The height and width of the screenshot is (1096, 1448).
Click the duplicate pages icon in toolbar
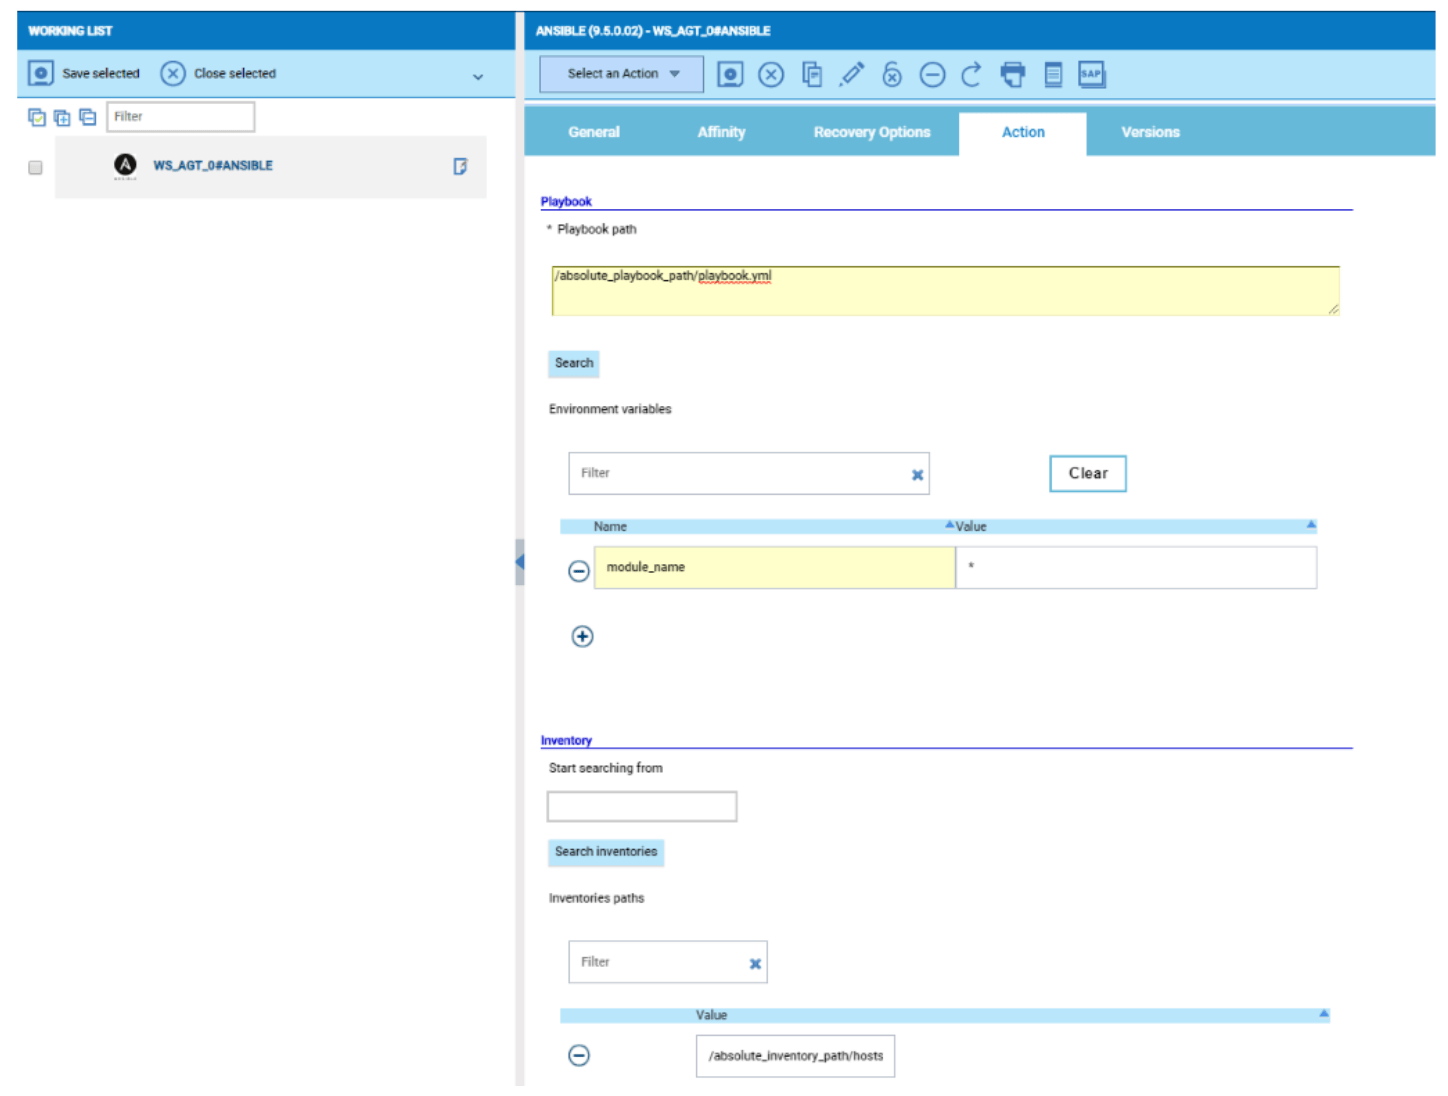[812, 74]
